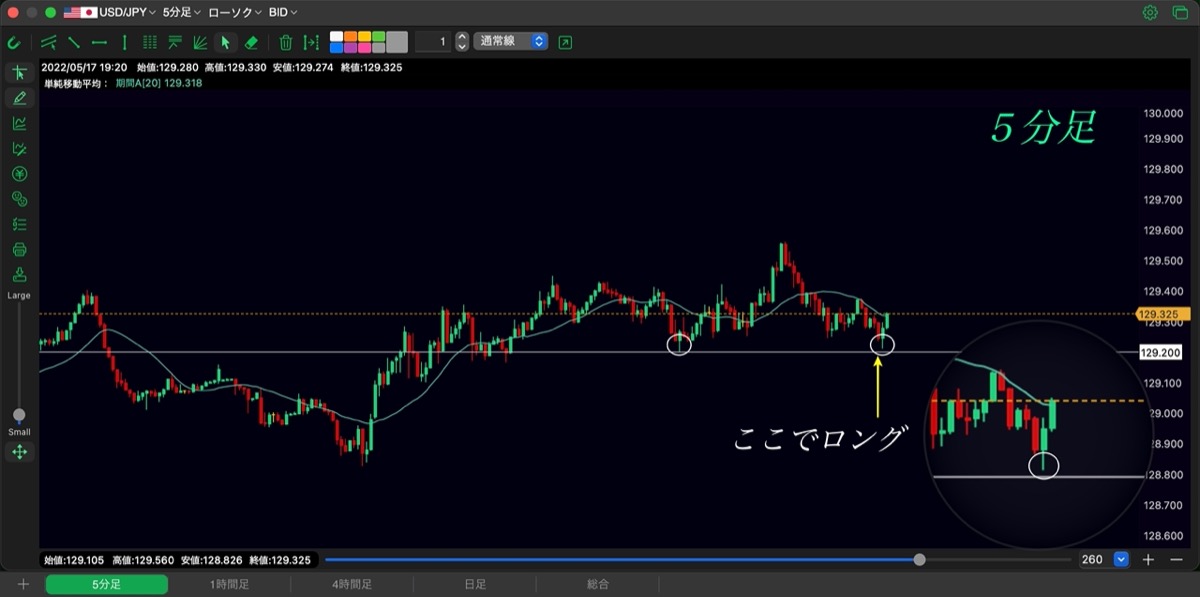Open settings gear at top right
The width and height of the screenshot is (1200, 597).
pyautogui.click(x=1150, y=13)
